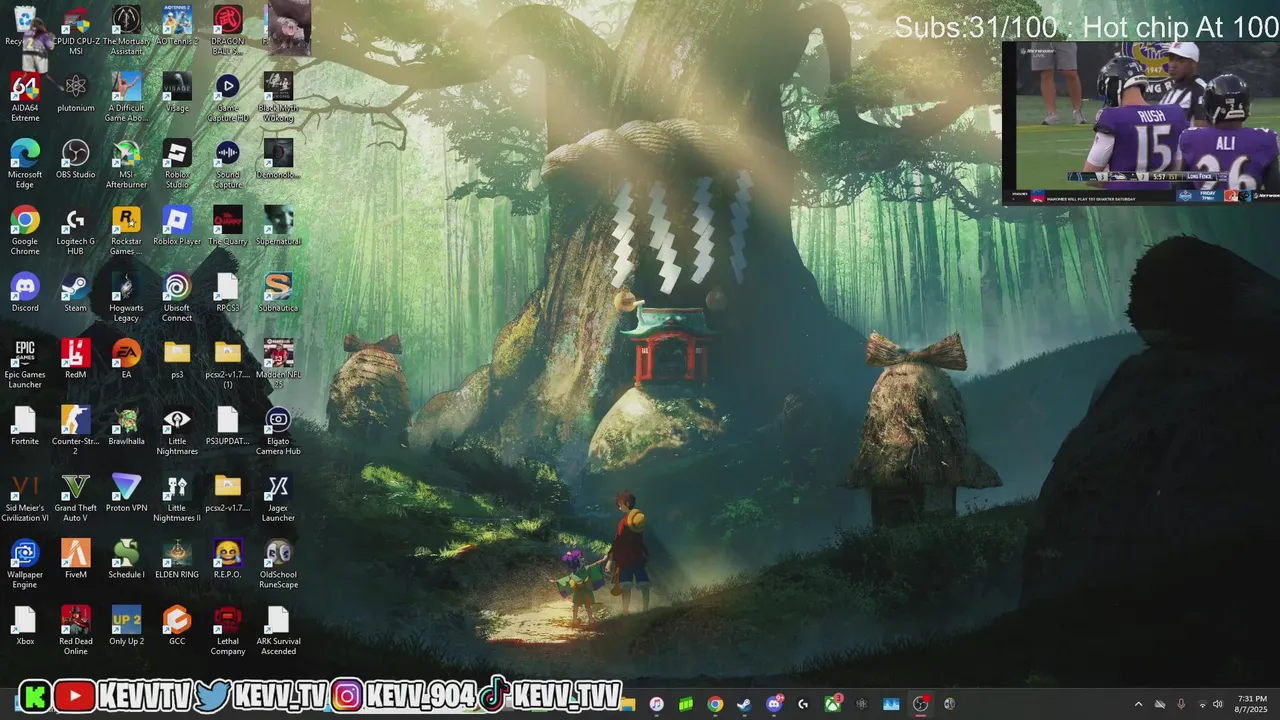1280x720 pixels.
Task: Select the Visage game icon
Action: coord(177,92)
